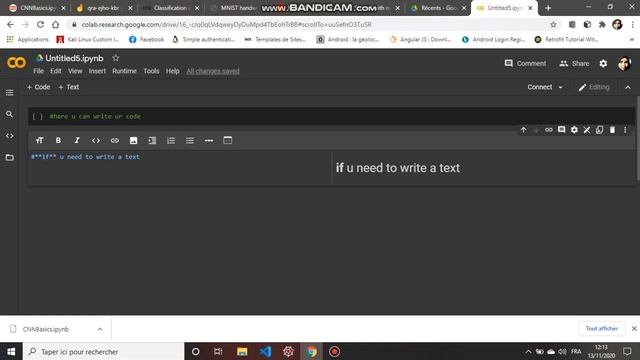Apply bold formatting in text cell
The image size is (640, 360).
[58, 140]
